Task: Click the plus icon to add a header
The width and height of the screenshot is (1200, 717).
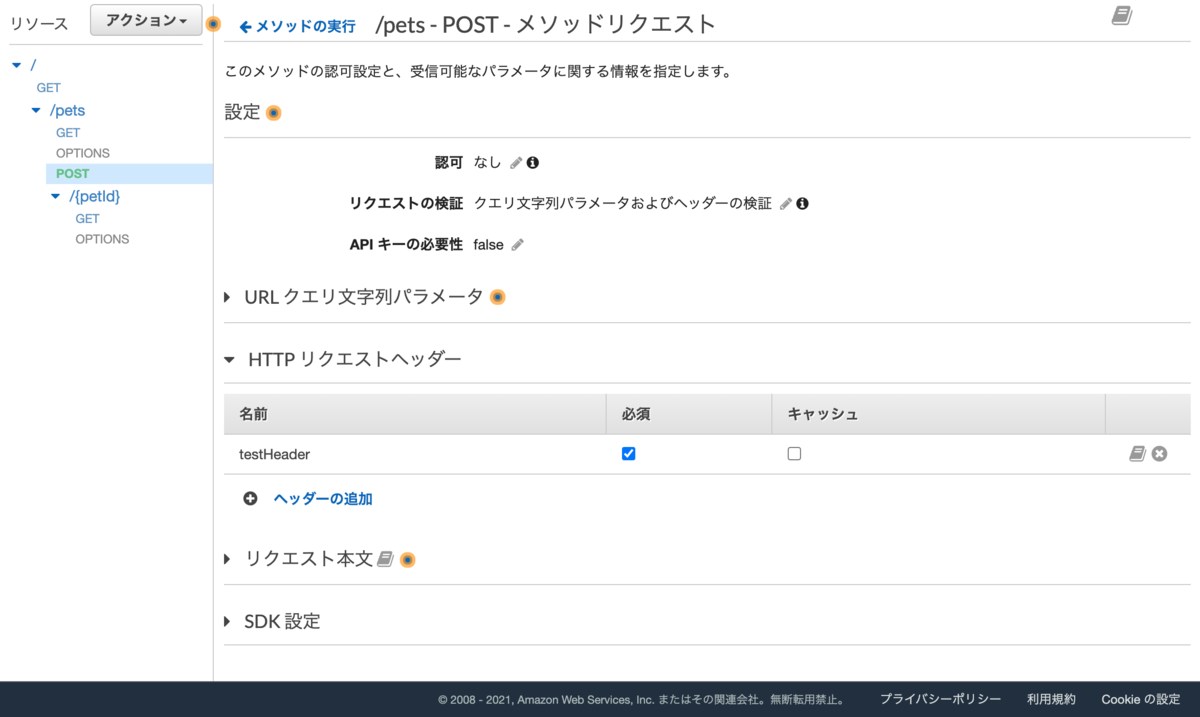Action: click(250, 498)
